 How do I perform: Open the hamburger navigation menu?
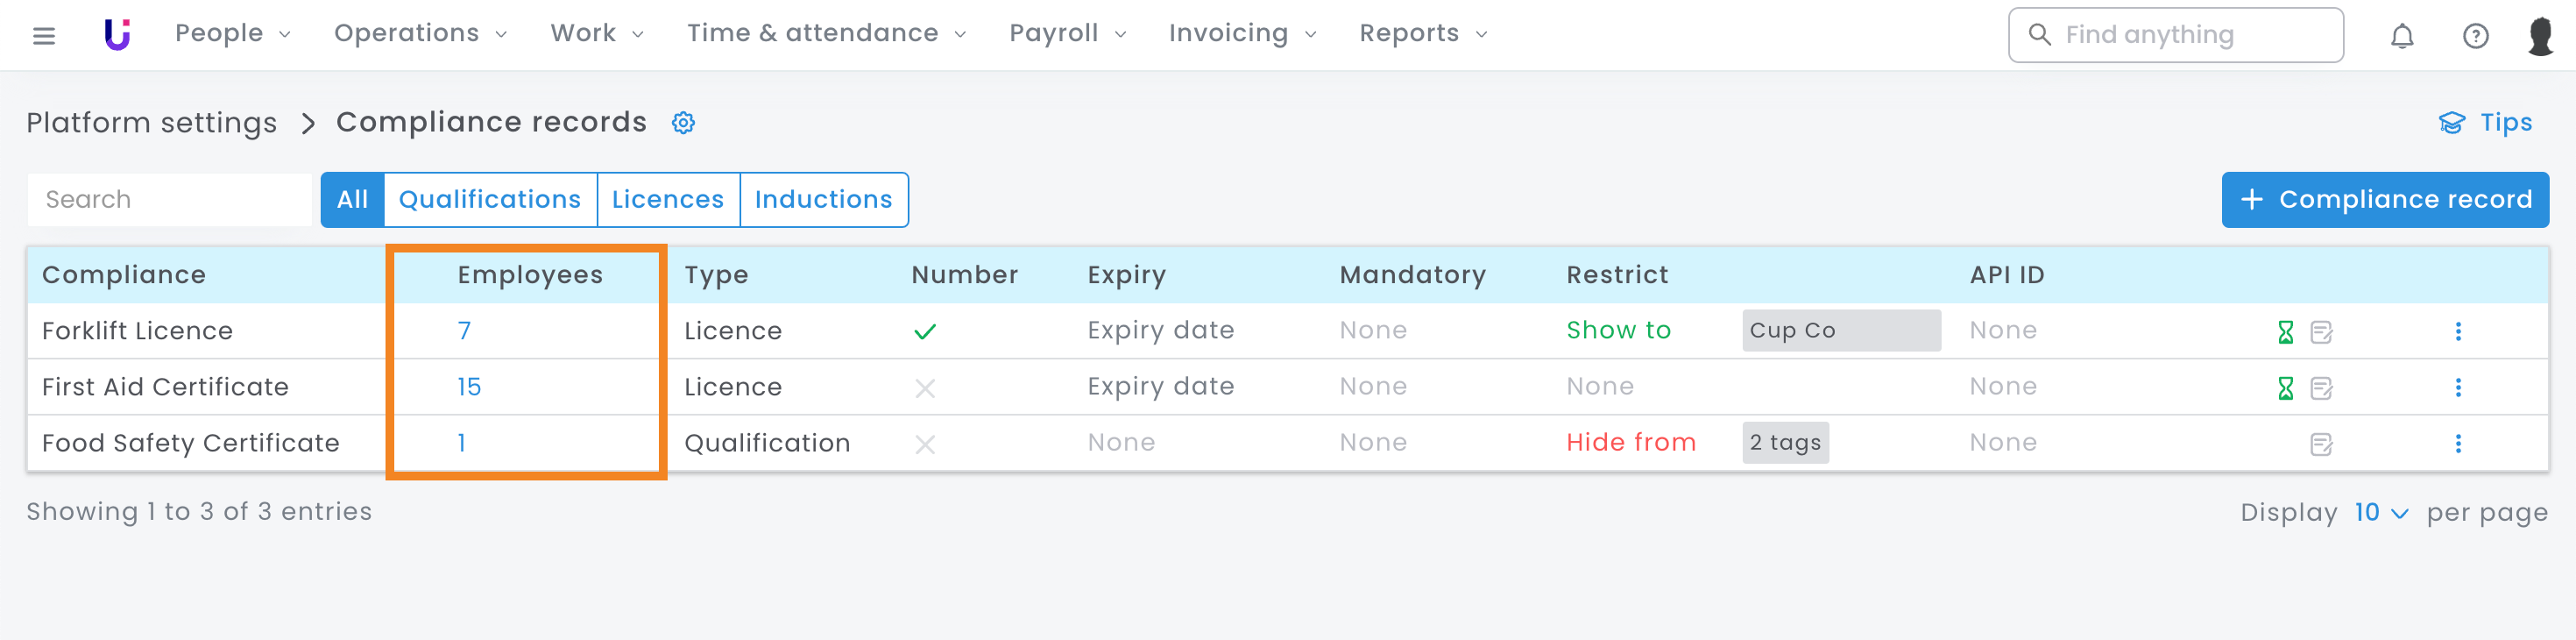coord(43,36)
